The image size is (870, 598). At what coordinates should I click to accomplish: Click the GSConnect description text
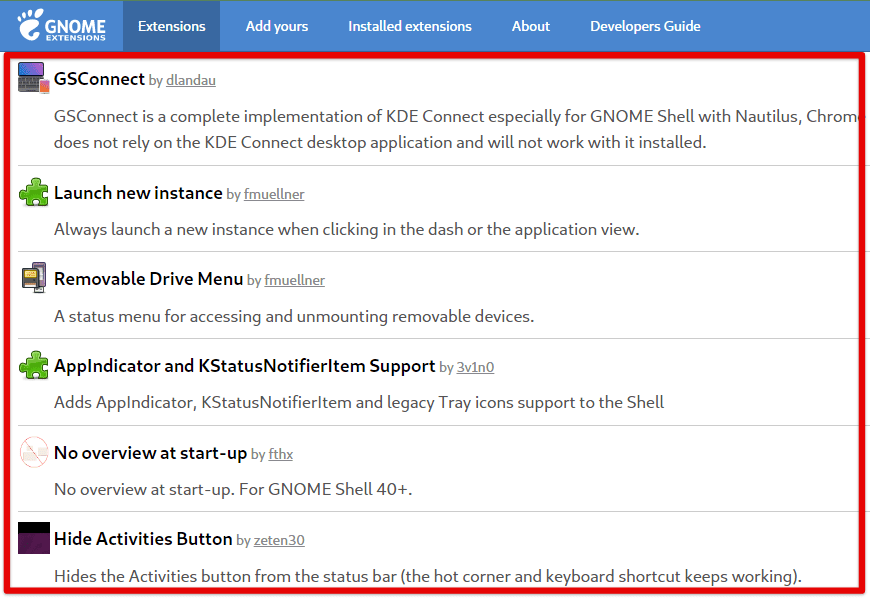tap(456, 129)
